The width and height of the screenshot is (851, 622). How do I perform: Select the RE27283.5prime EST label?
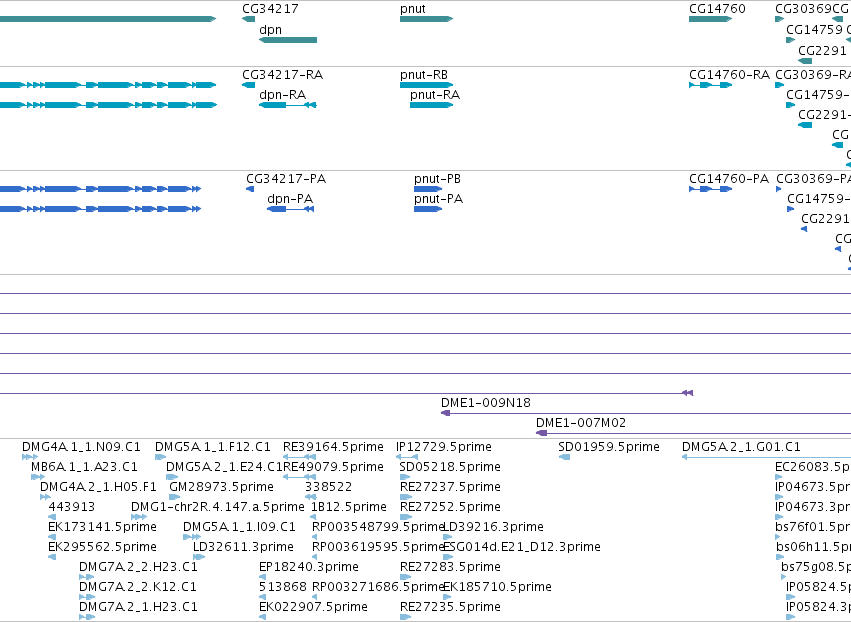click(450, 567)
